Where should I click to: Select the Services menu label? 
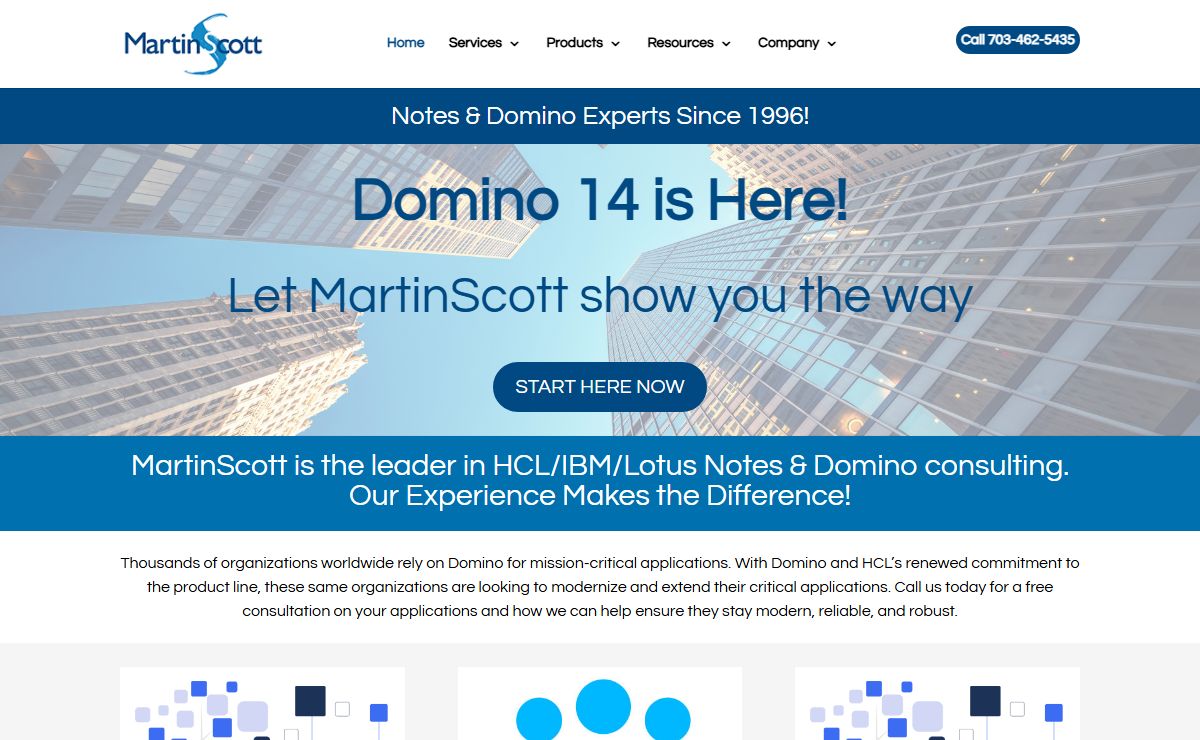click(475, 43)
